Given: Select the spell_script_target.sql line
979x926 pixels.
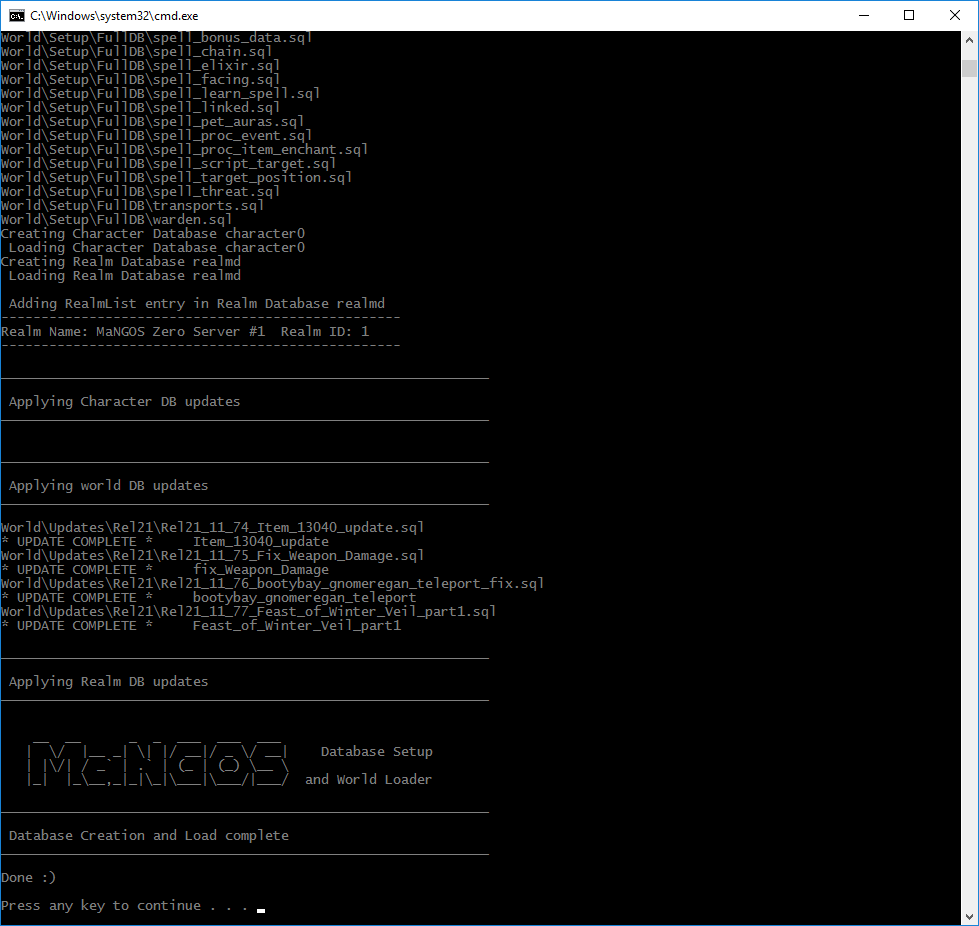Looking at the screenshot, I should click(x=169, y=164).
